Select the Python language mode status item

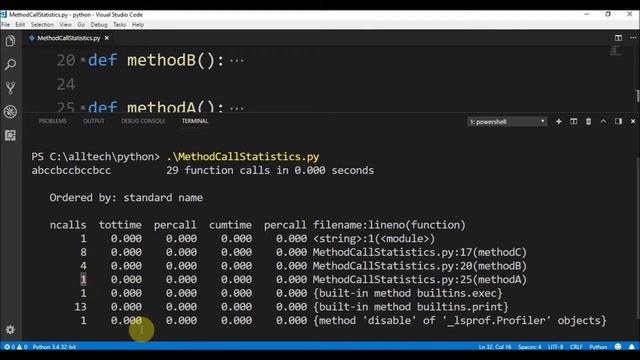tap(598, 347)
